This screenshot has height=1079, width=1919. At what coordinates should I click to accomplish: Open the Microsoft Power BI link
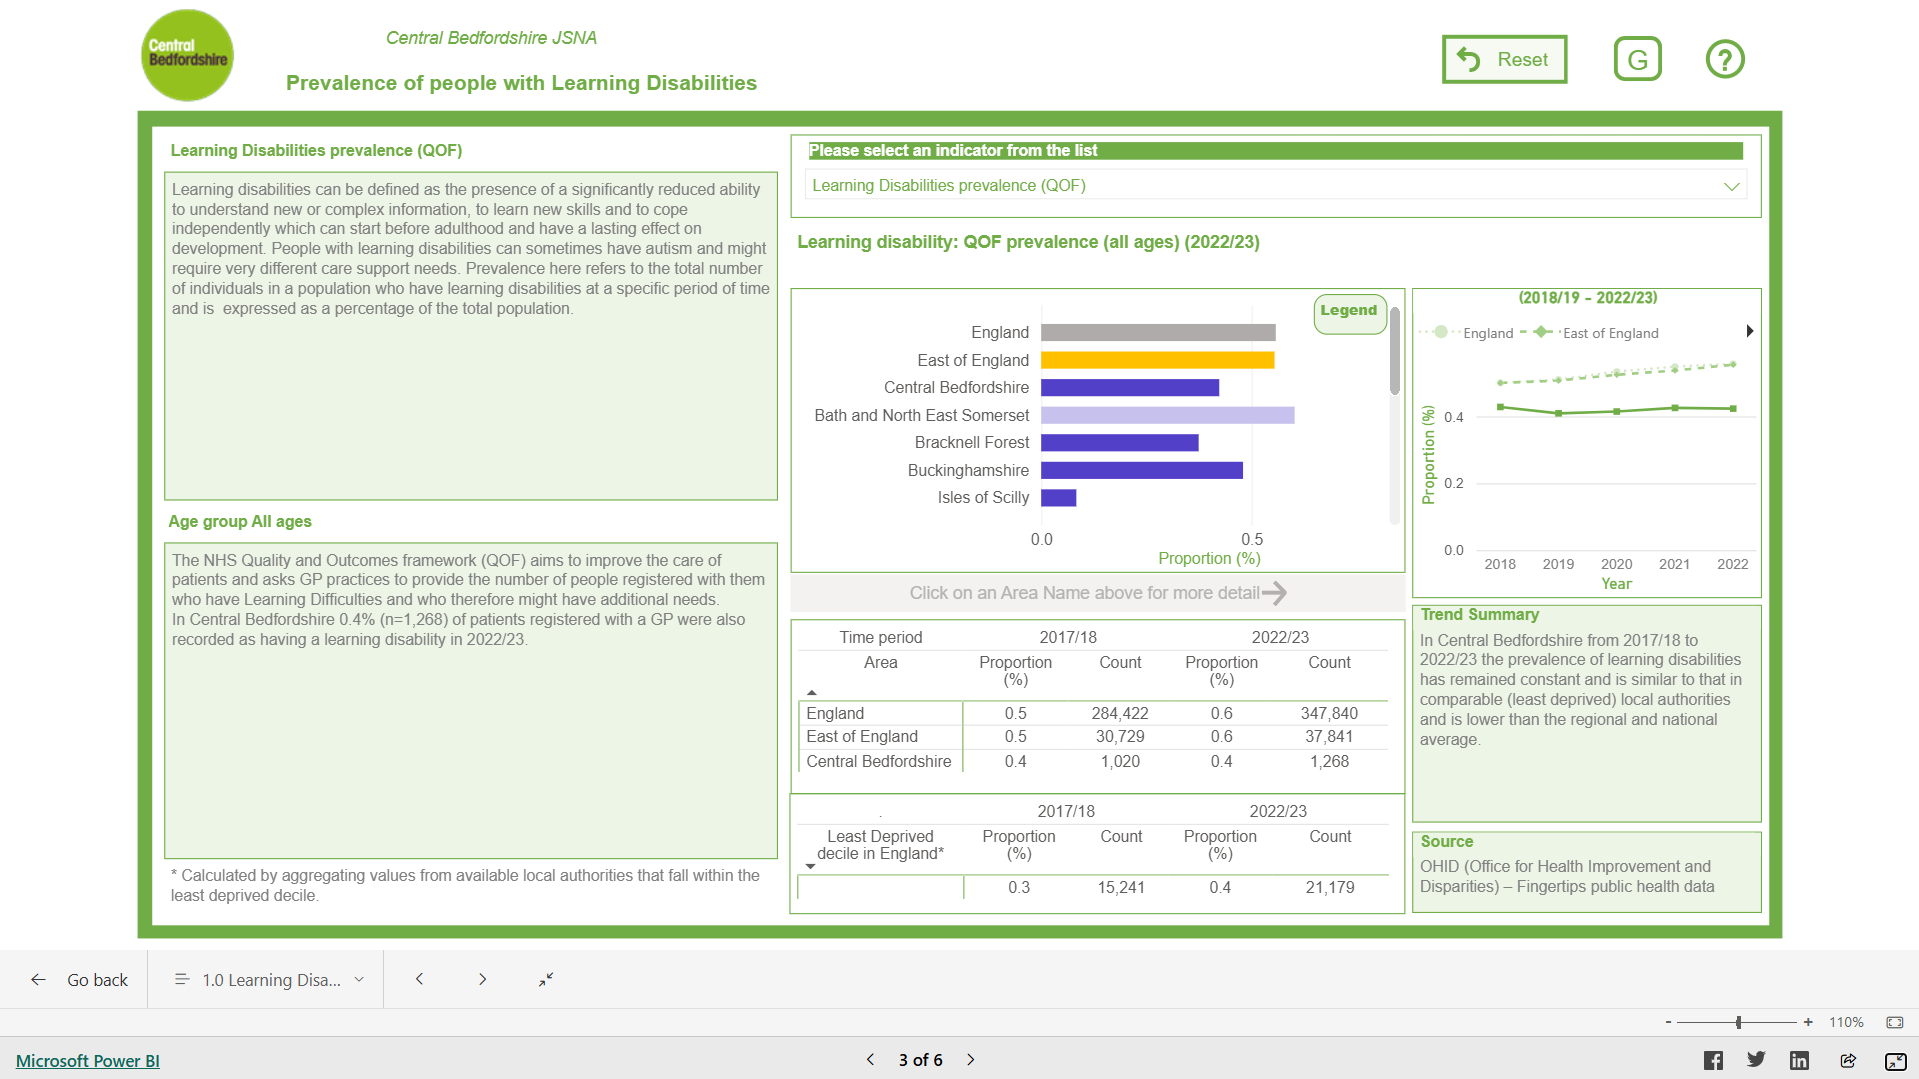tap(87, 1060)
